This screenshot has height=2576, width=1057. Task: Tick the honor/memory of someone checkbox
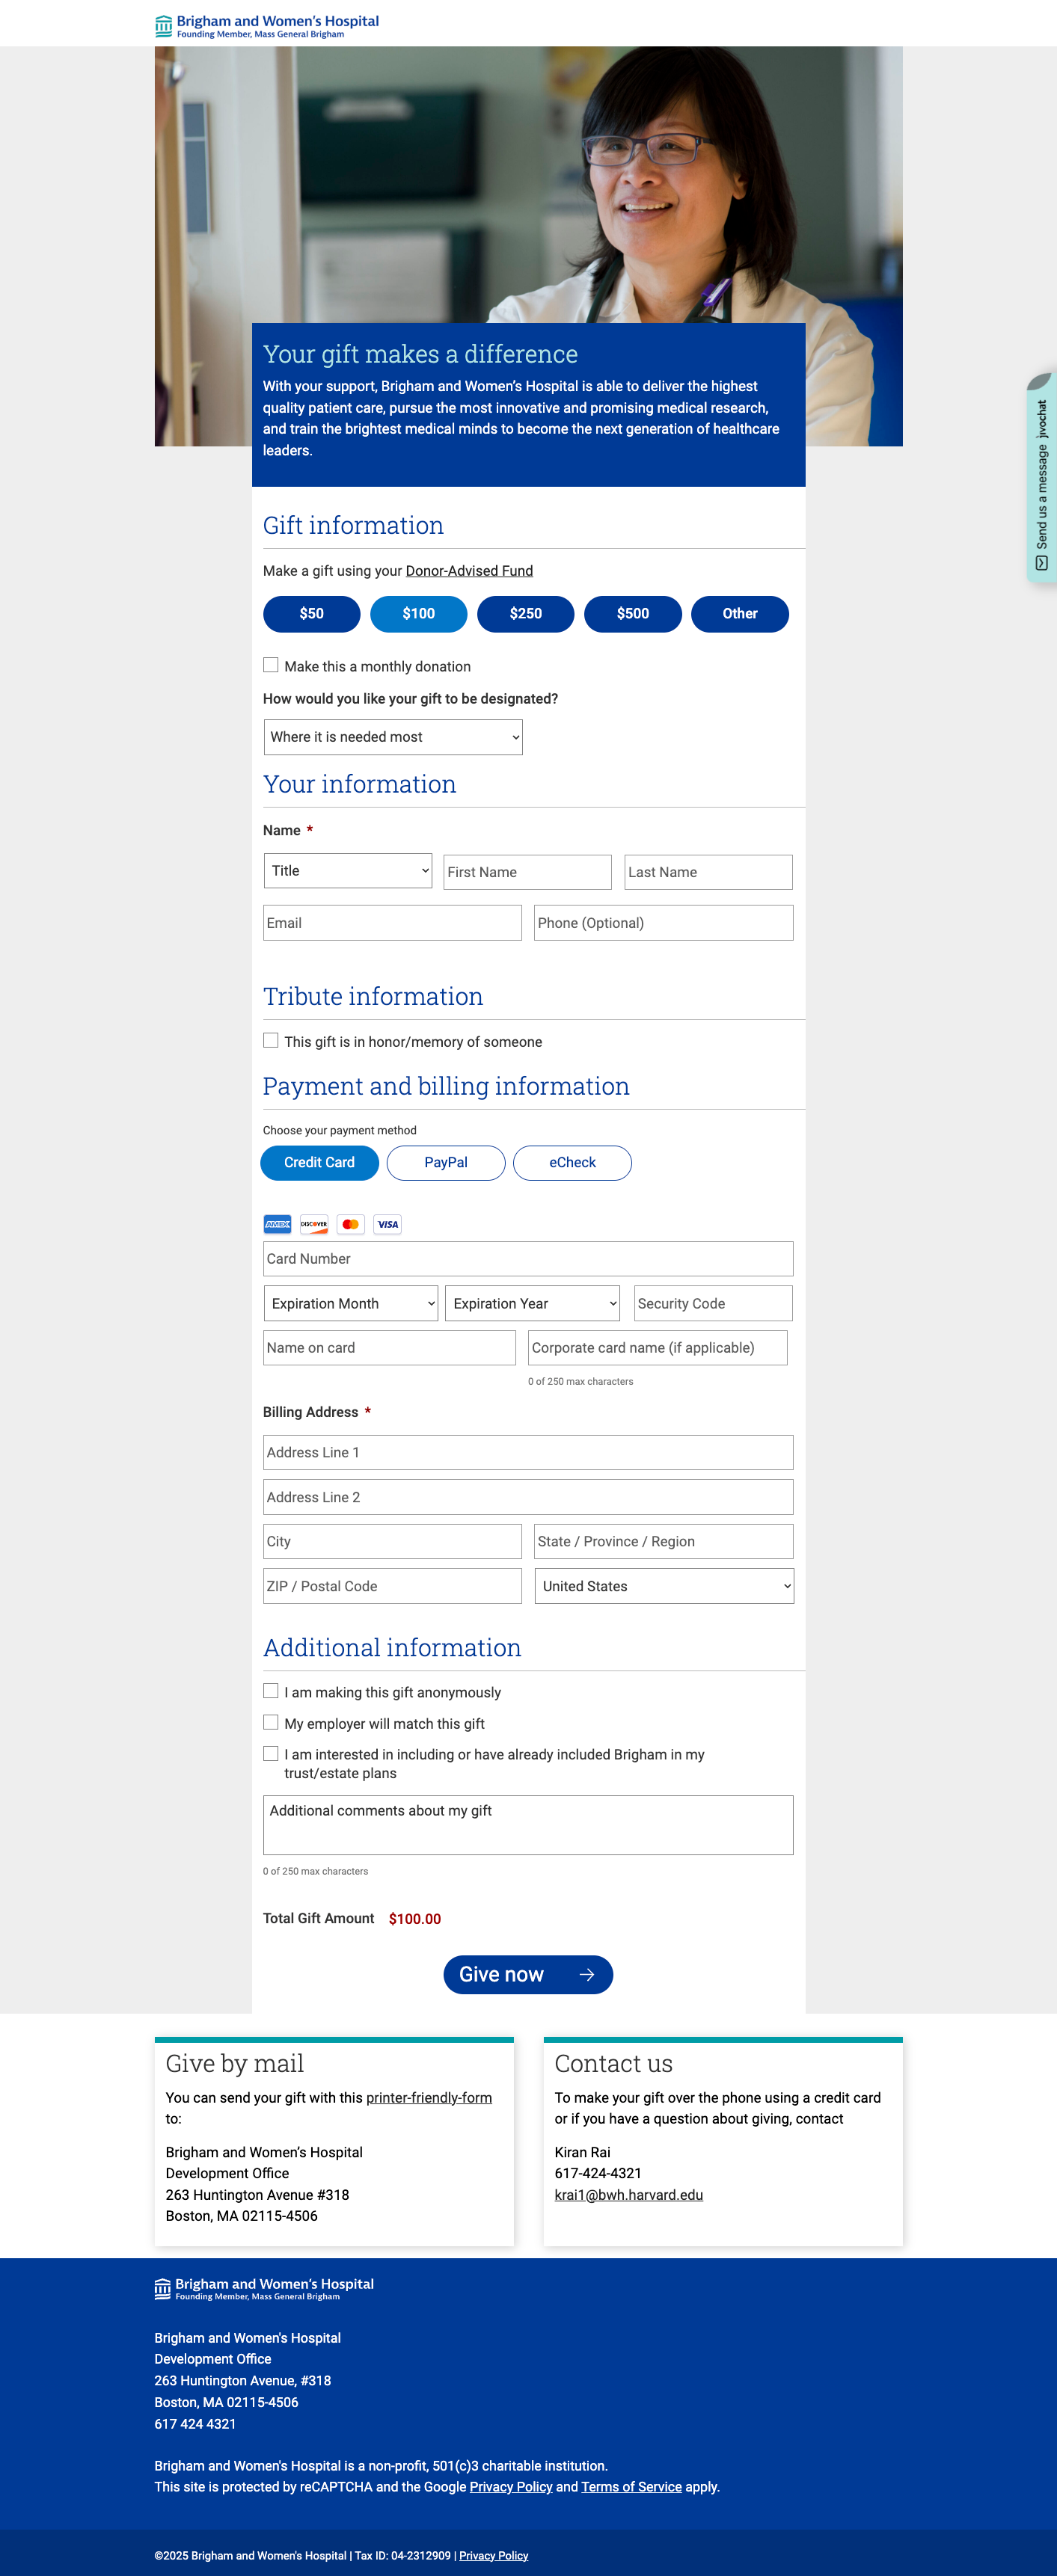(x=271, y=1040)
